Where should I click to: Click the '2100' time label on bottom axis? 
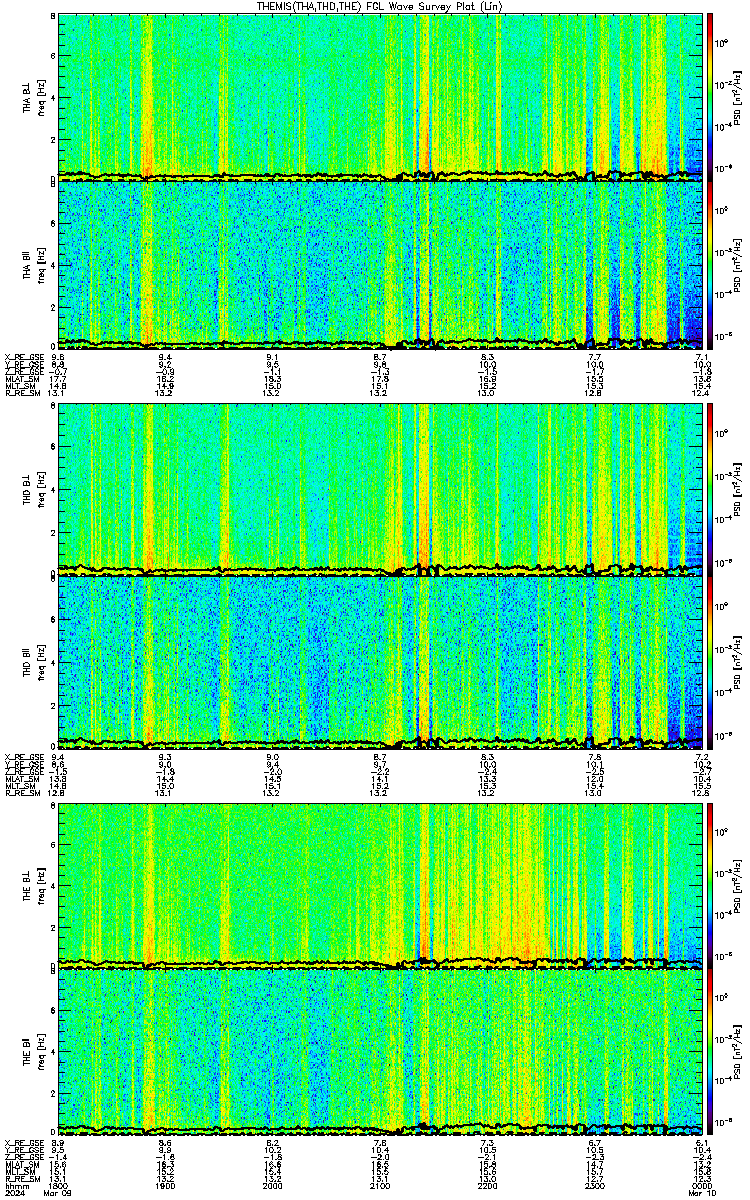click(381, 1186)
